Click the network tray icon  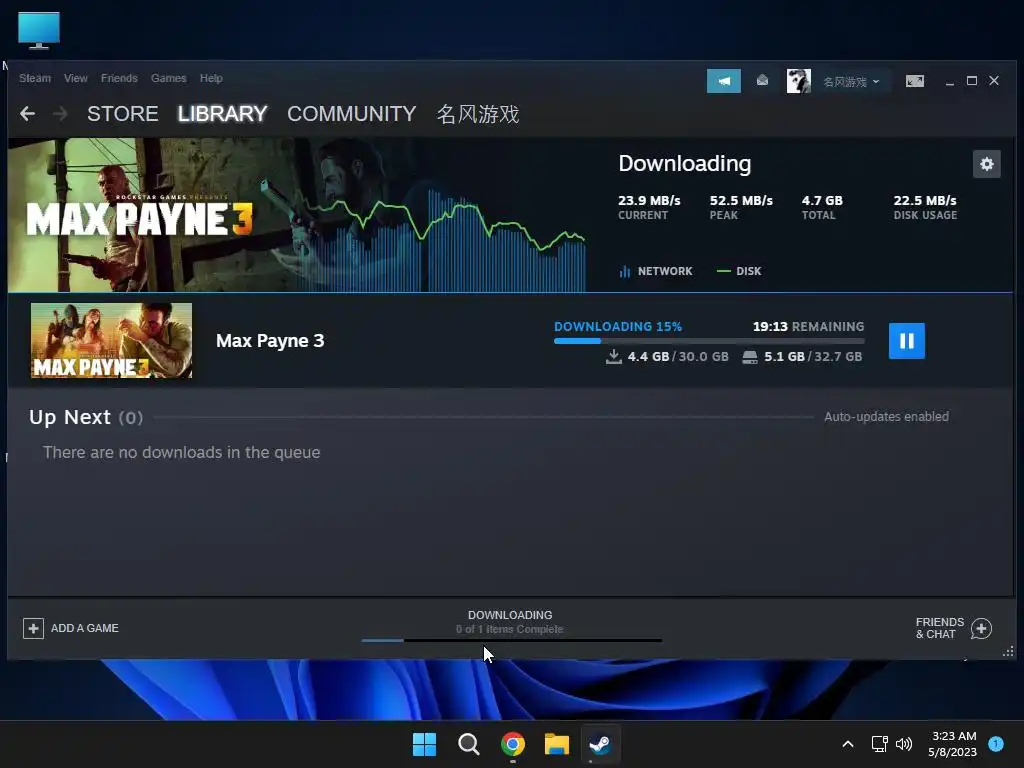[879, 744]
